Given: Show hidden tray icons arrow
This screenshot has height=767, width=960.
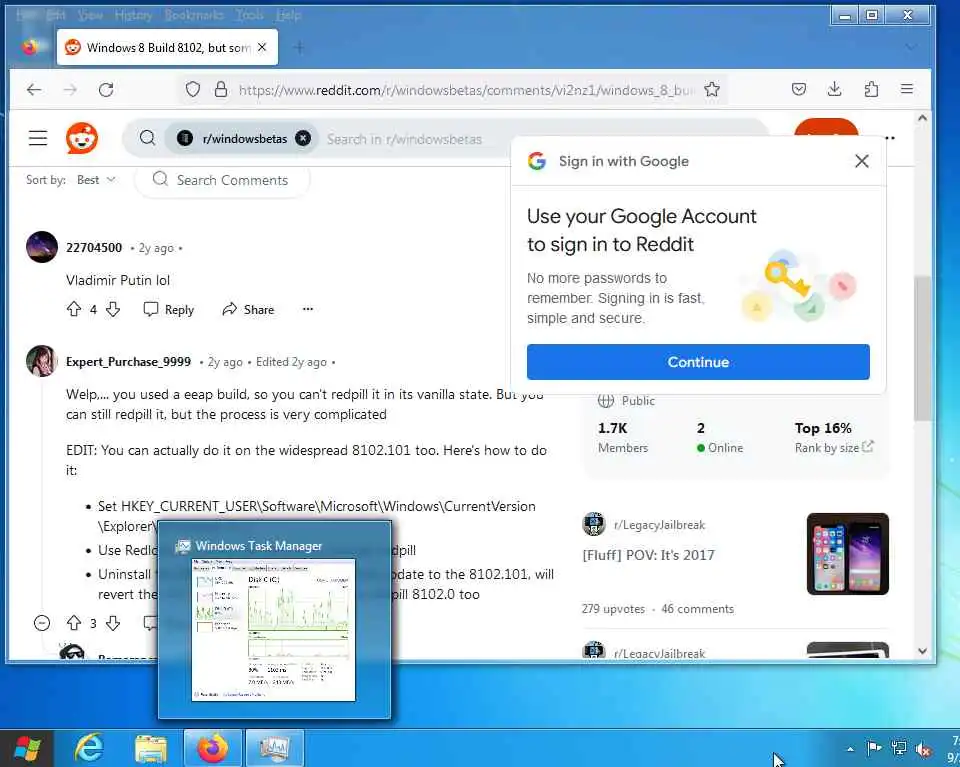Looking at the screenshot, I should click(x=850, y=749).
